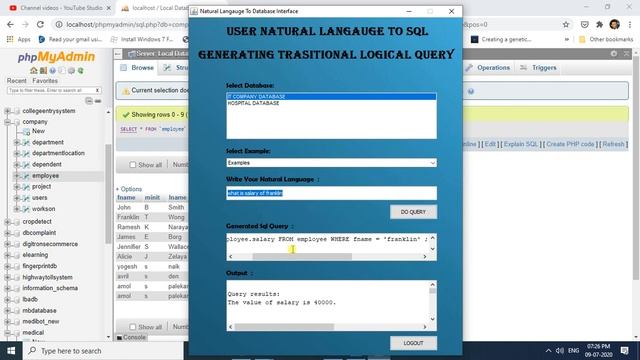Click the log out icon beside home
Image resolution: width=640 pixels, height=360 pixels.
click(x=43, y=71)
